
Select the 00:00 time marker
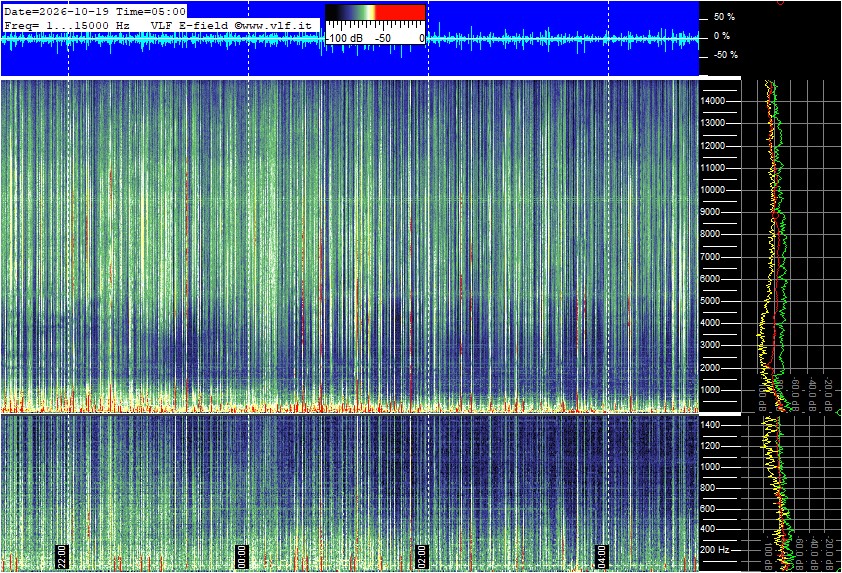click(242, 556)
